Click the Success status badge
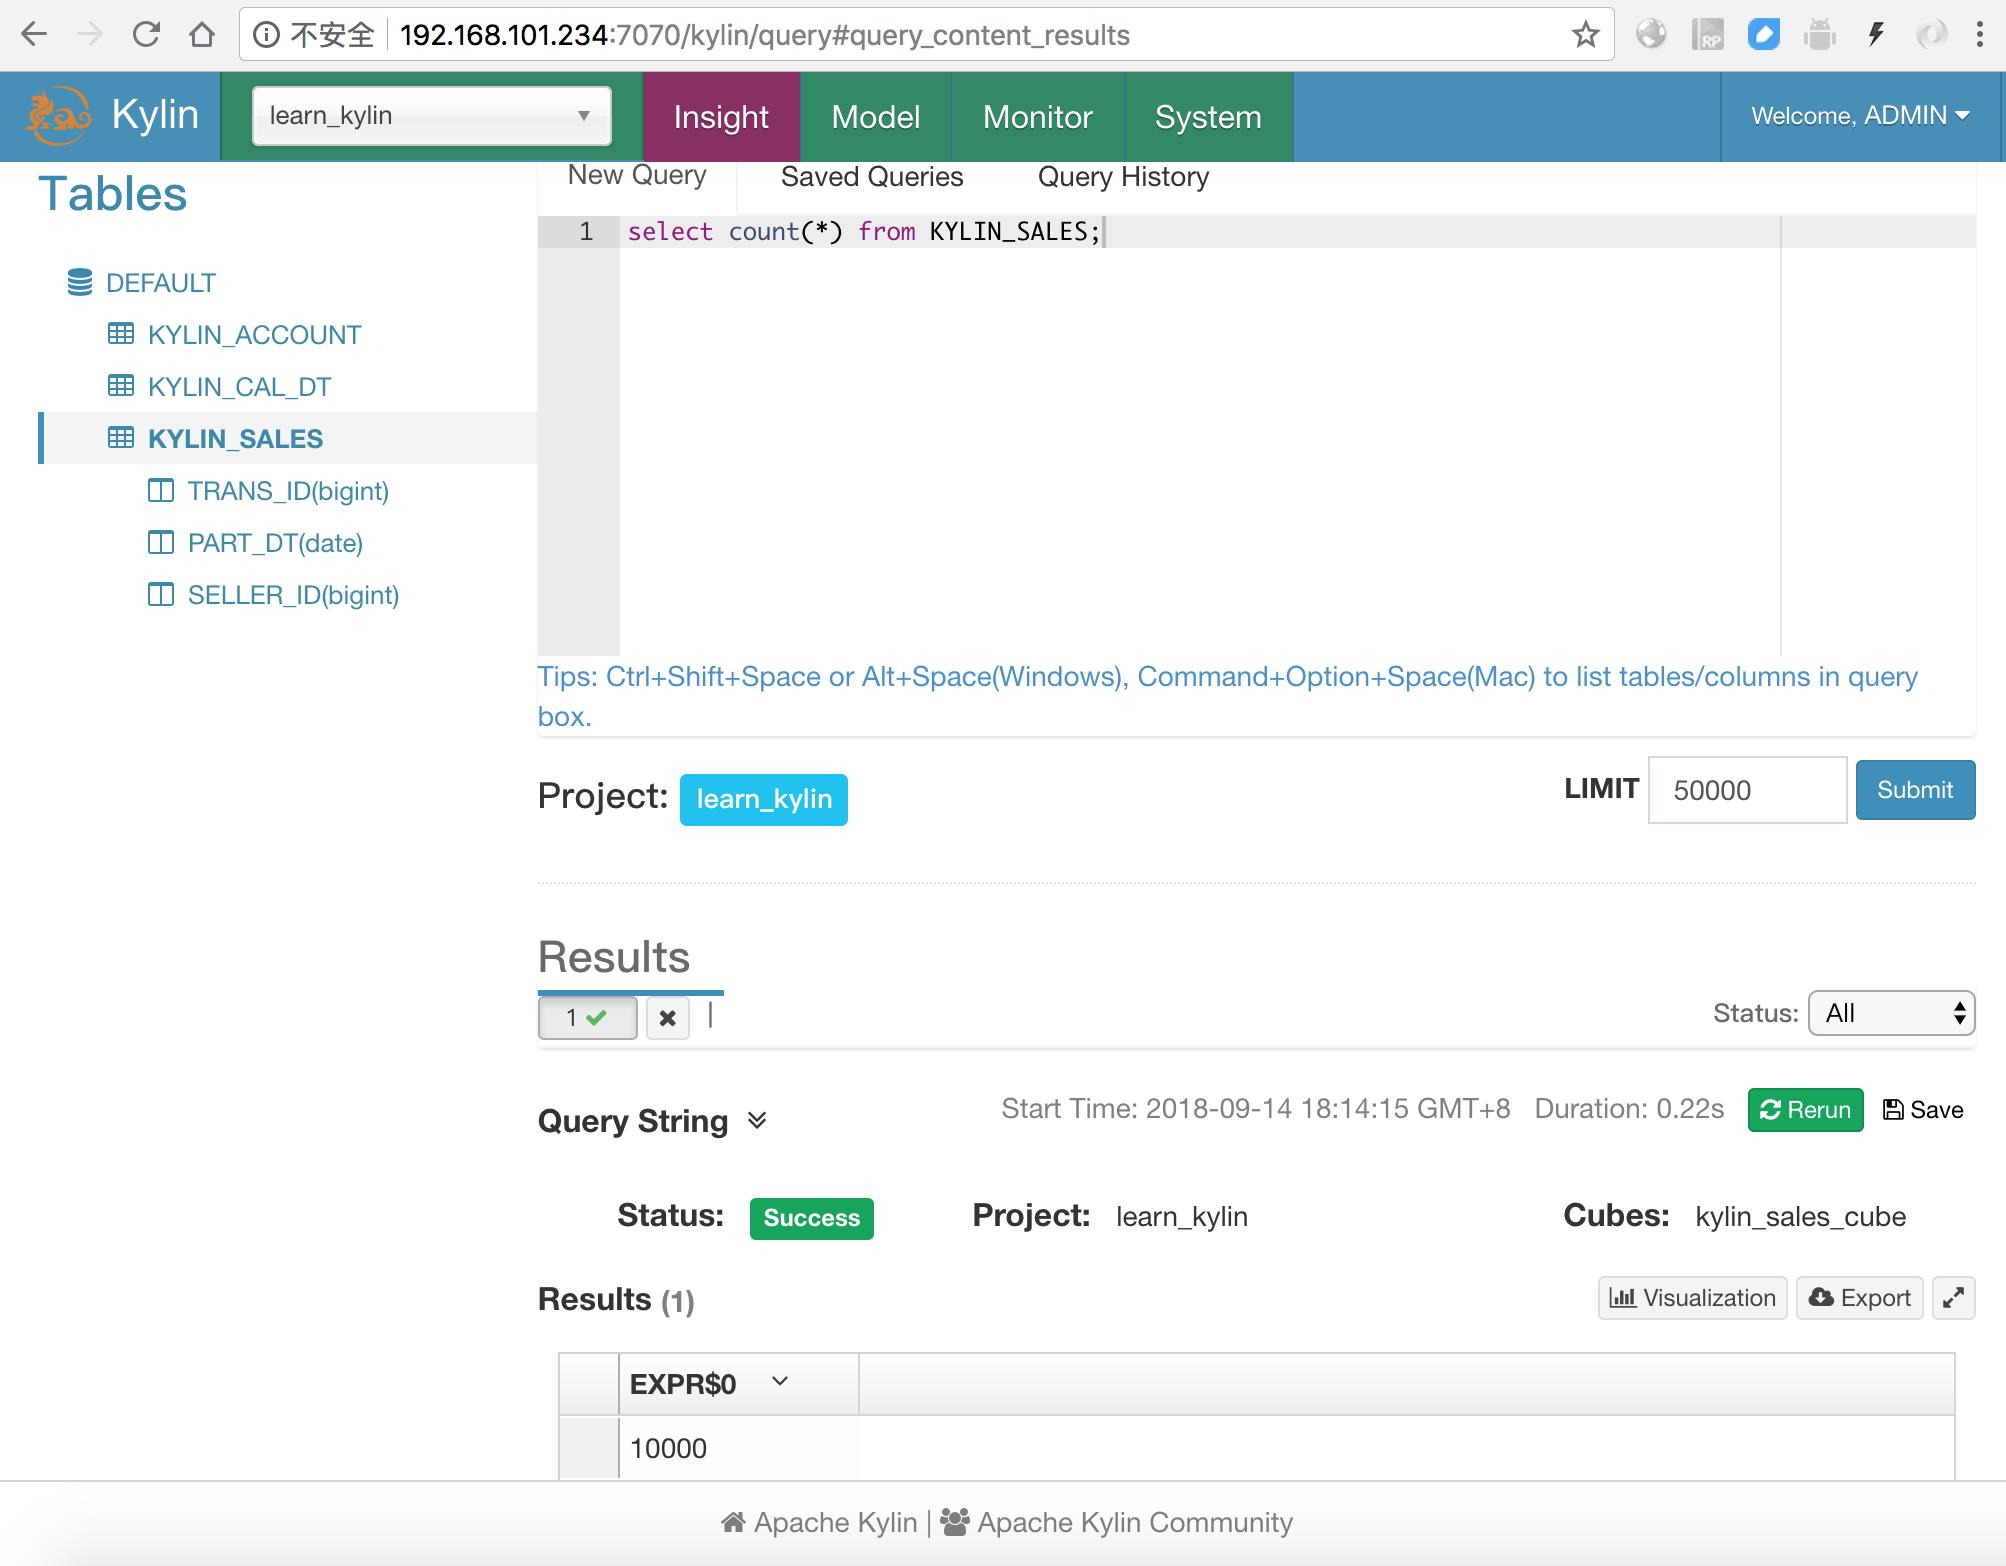 (x=812, y=1218)
